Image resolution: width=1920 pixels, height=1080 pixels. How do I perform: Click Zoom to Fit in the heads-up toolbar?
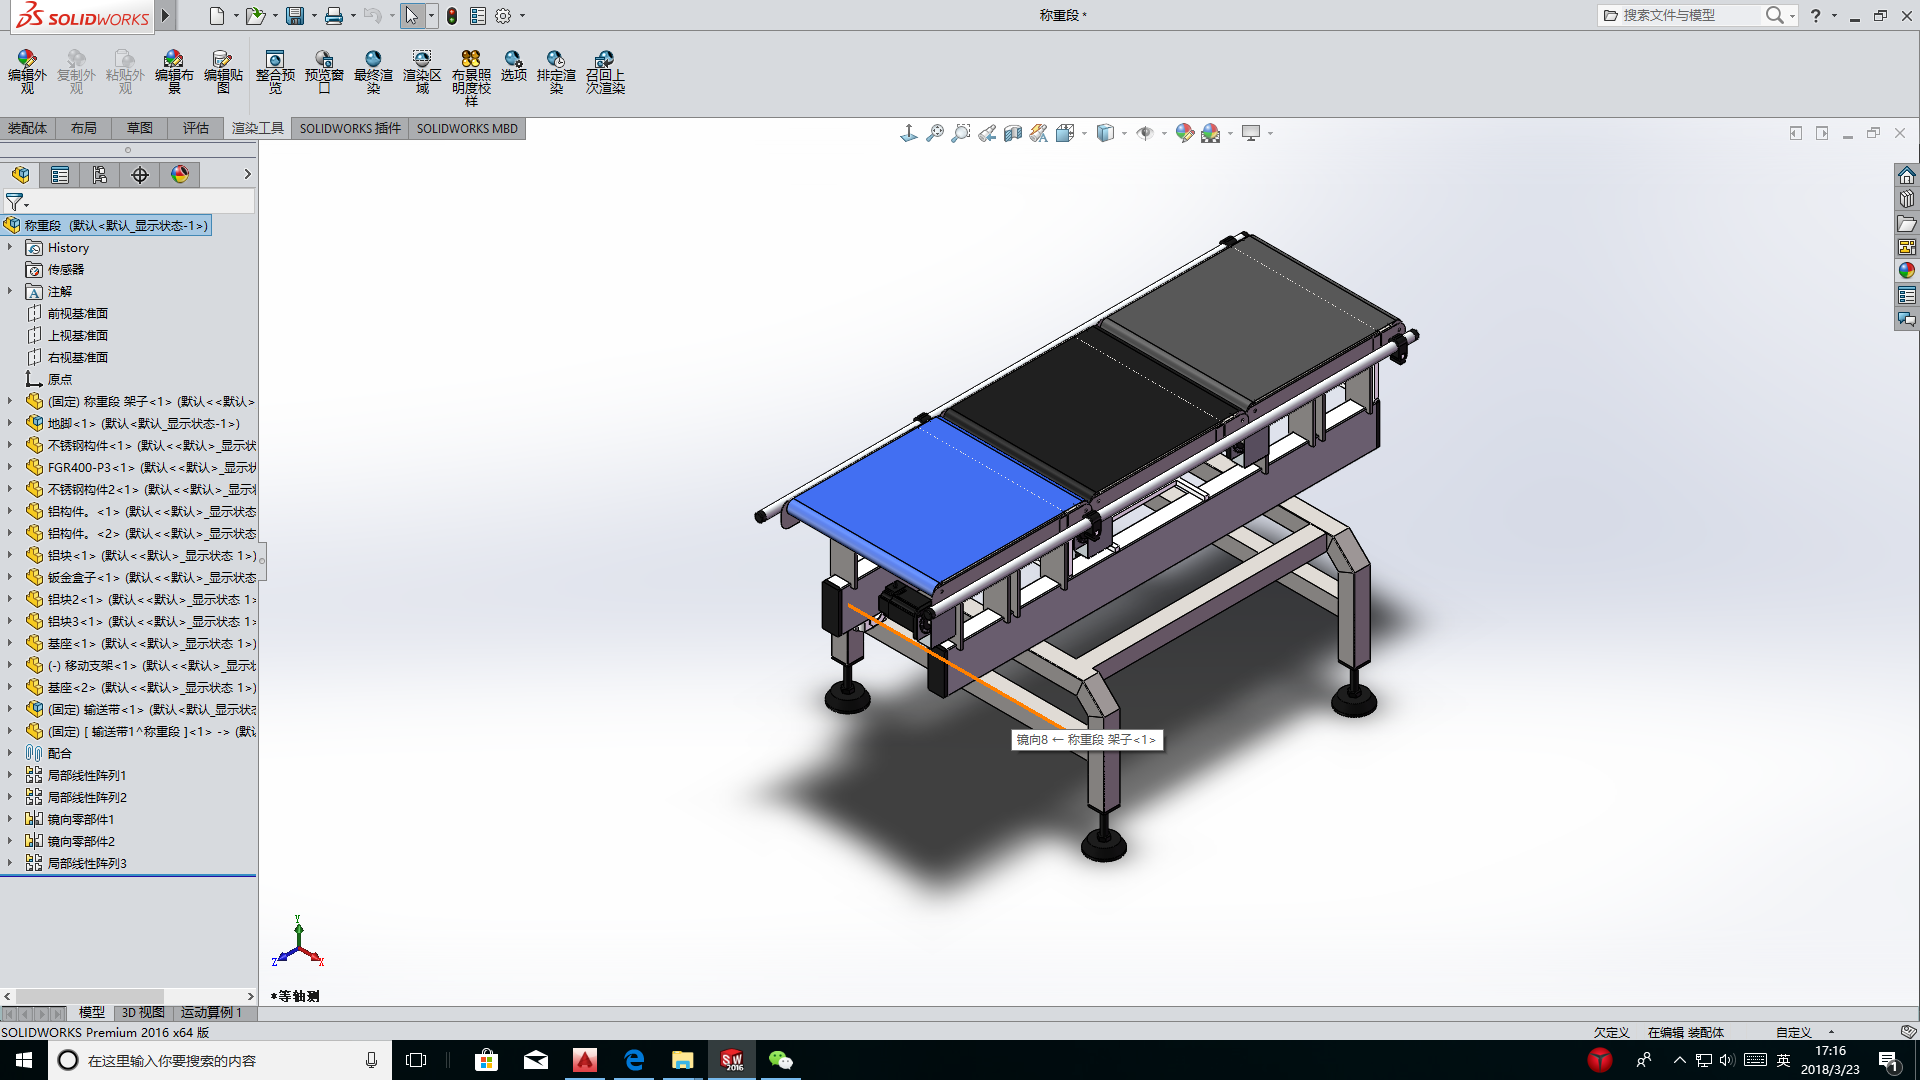935,132
